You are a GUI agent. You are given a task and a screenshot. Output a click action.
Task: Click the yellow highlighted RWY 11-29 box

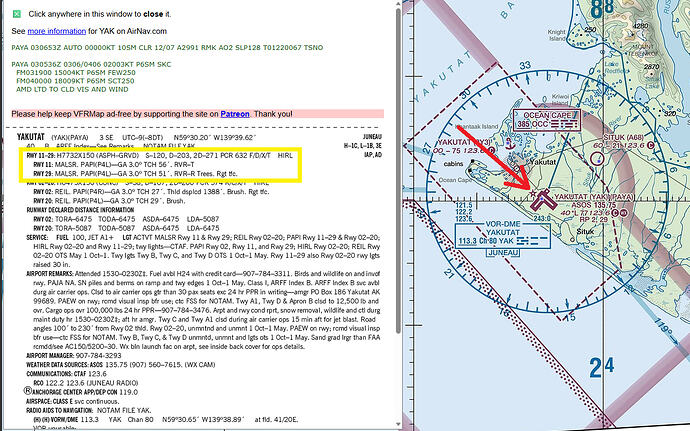160,165
